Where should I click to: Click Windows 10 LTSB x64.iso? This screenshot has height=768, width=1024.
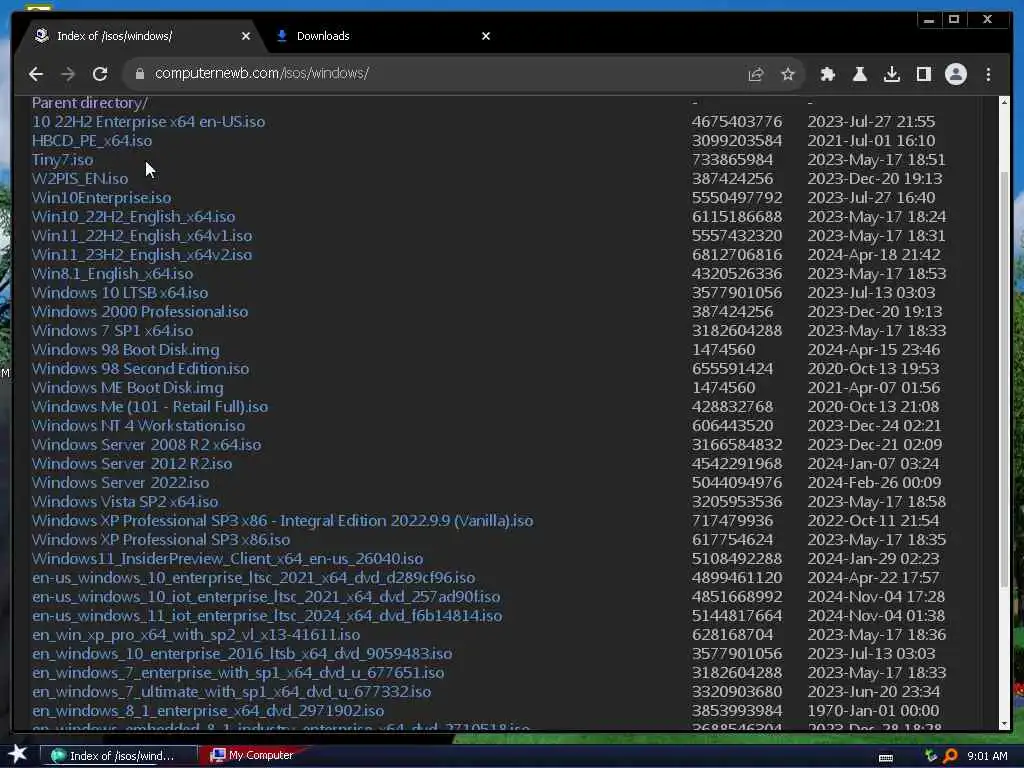click(x=120, y=292)
